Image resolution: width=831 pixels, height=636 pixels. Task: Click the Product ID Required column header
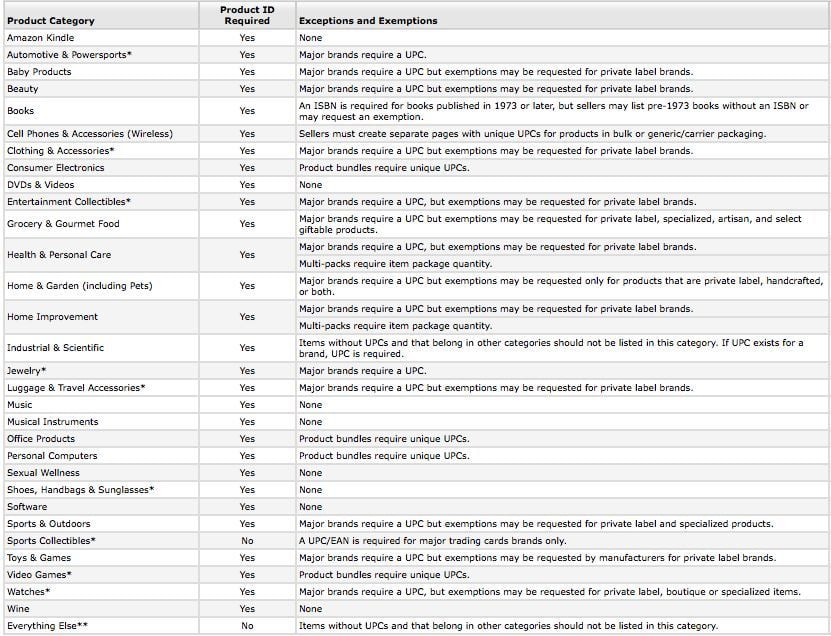(247, 15)
